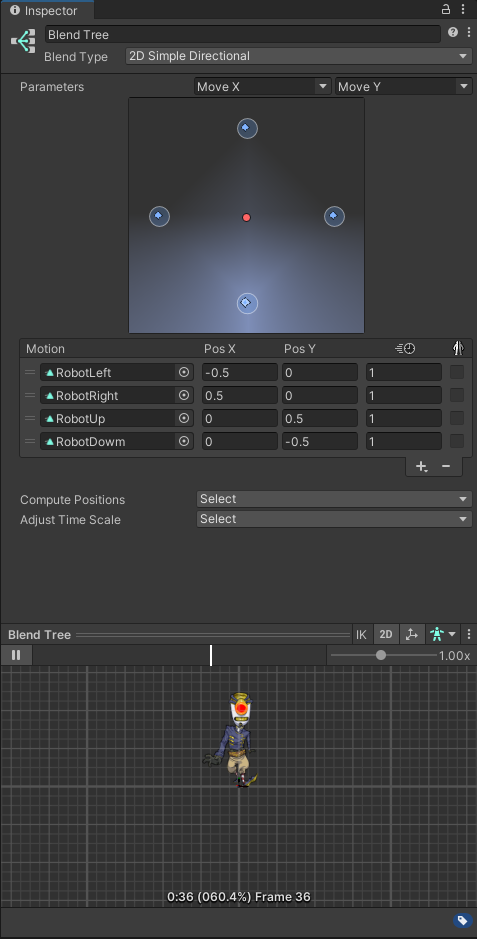Toggle the IK preview button

361,635
